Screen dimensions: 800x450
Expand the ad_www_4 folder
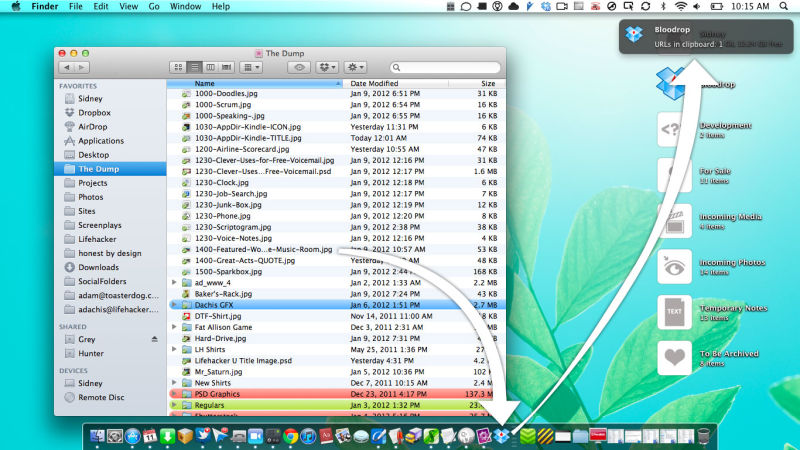[175, 282]
